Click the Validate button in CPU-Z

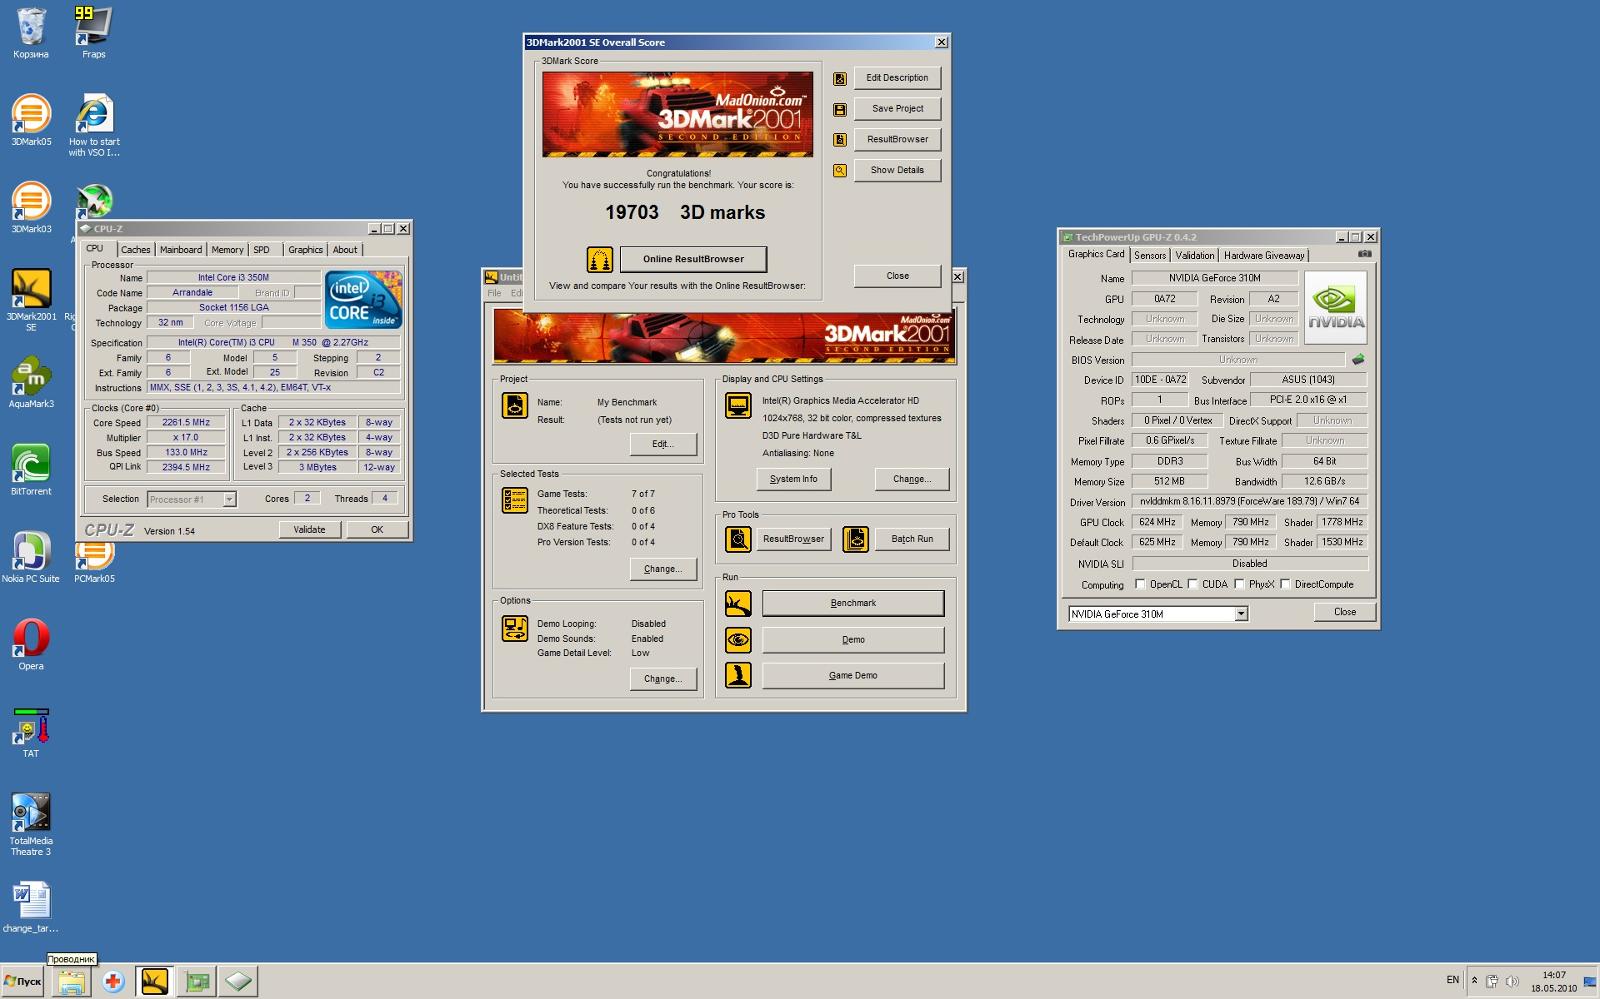[310, 530]
